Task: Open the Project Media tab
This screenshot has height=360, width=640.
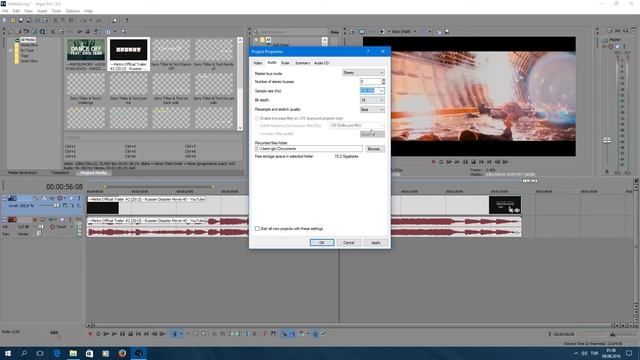Action: coord(93,173)
